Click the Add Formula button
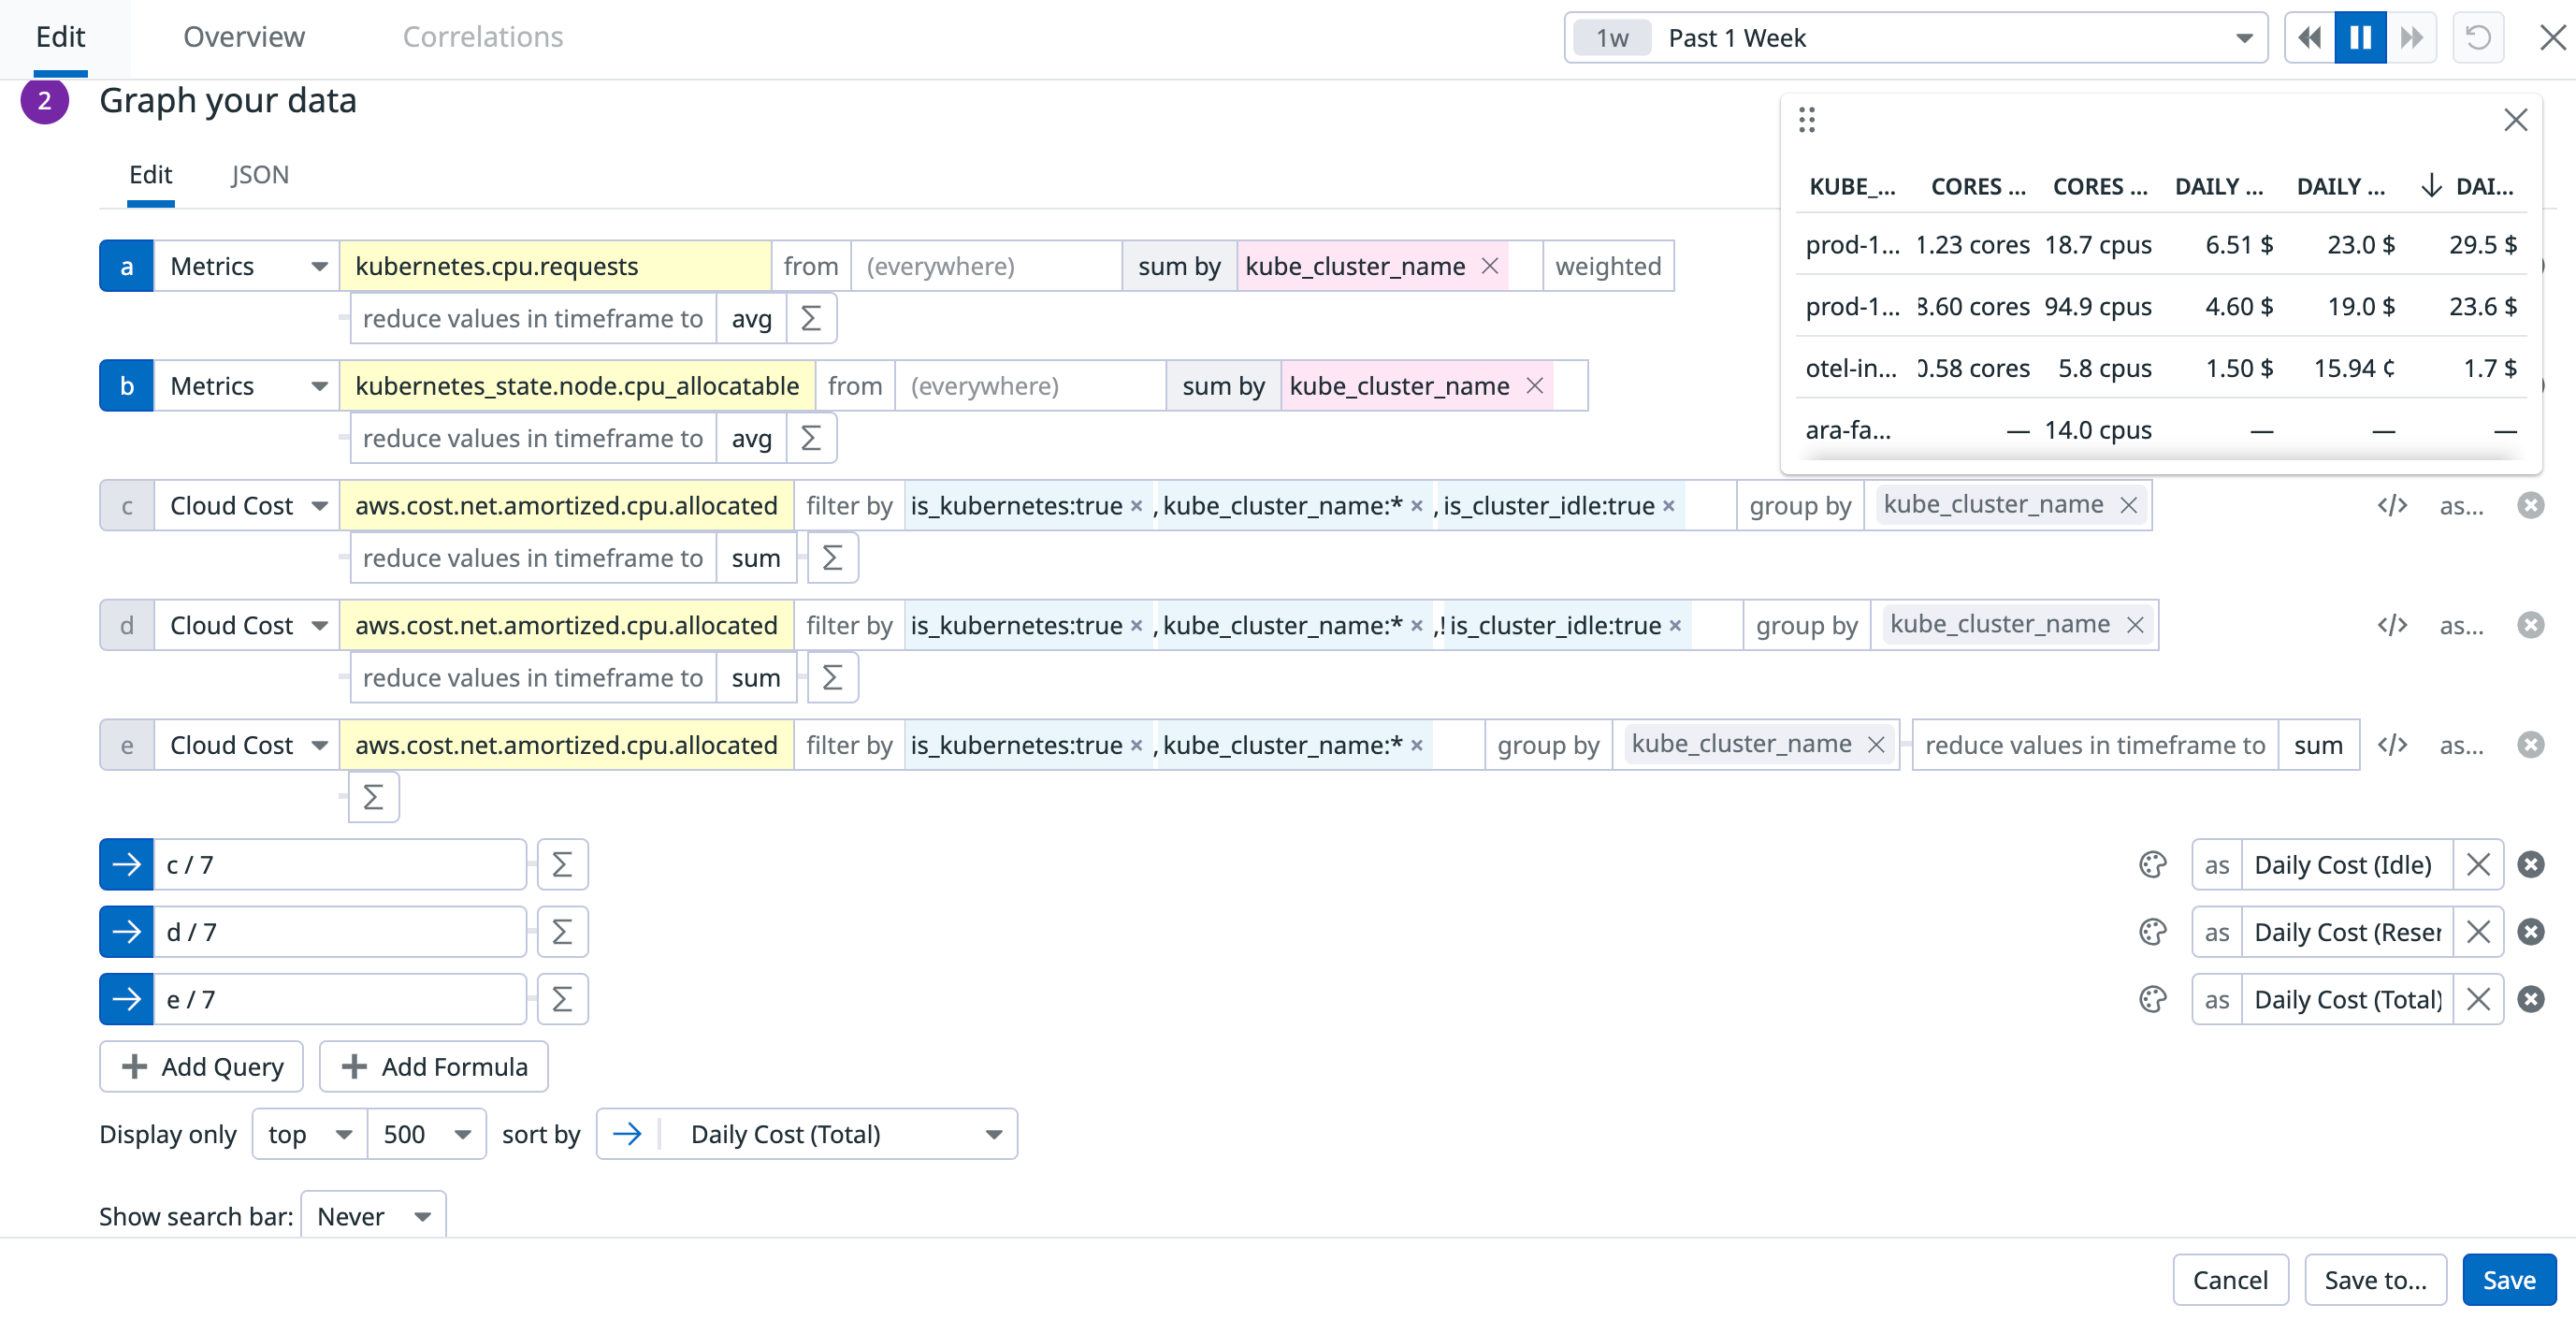Image resolution: width=2576 pixels, height=1319 pixels. (433, 1067)
